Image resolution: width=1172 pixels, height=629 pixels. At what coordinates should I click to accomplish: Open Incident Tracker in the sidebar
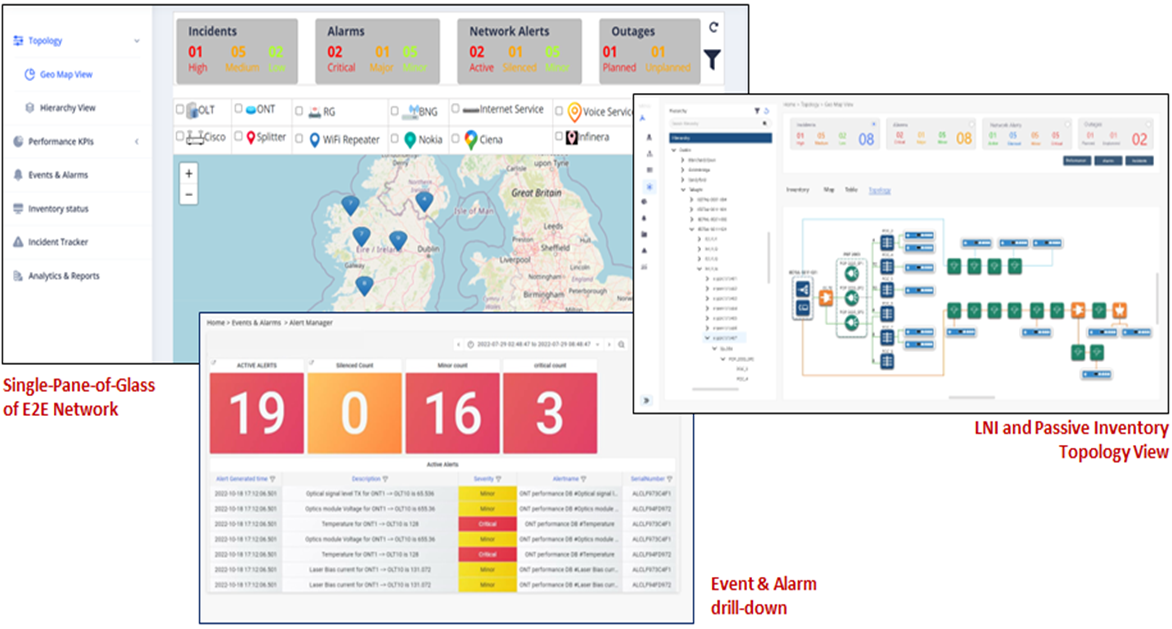(x=58, y=242)
